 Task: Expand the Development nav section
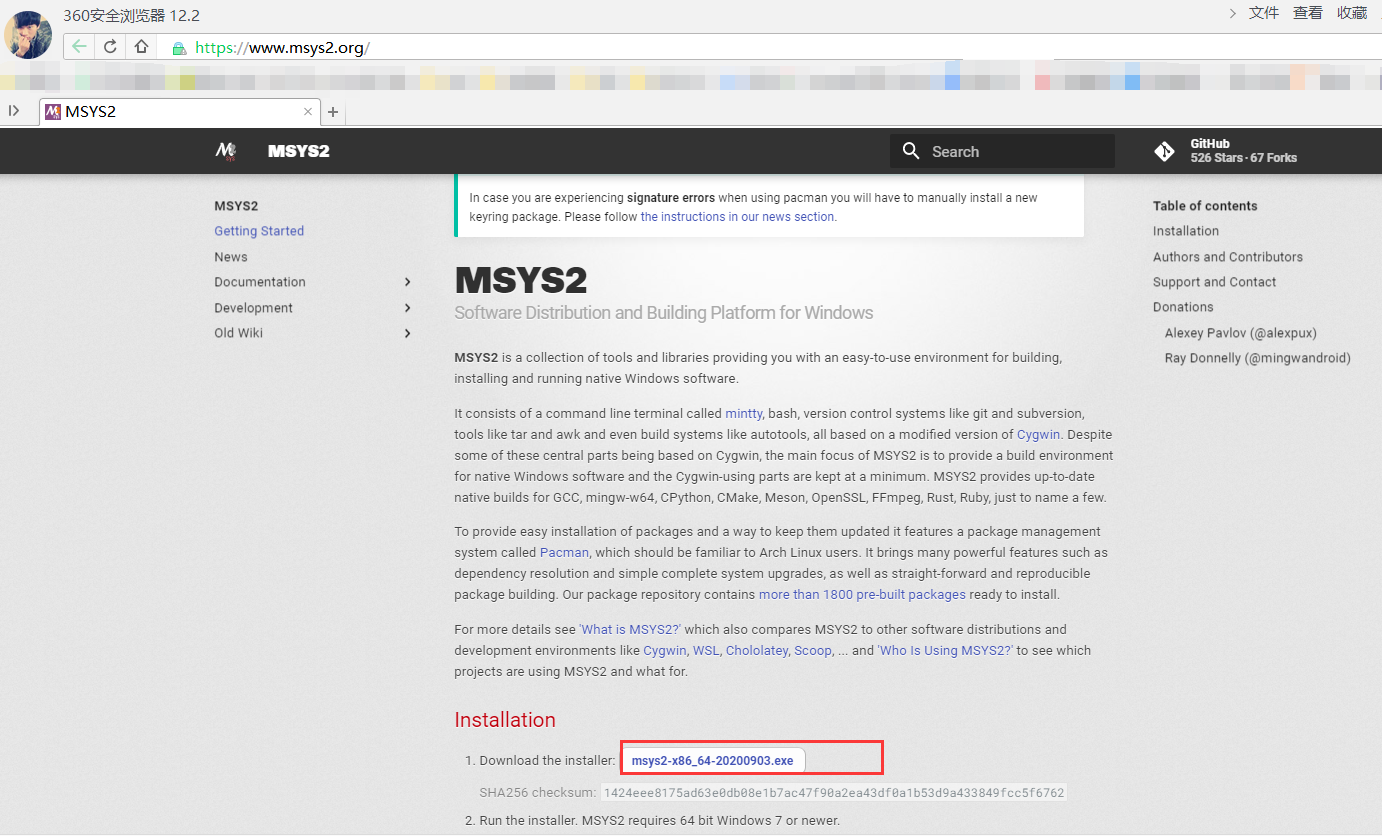(407, 308)
